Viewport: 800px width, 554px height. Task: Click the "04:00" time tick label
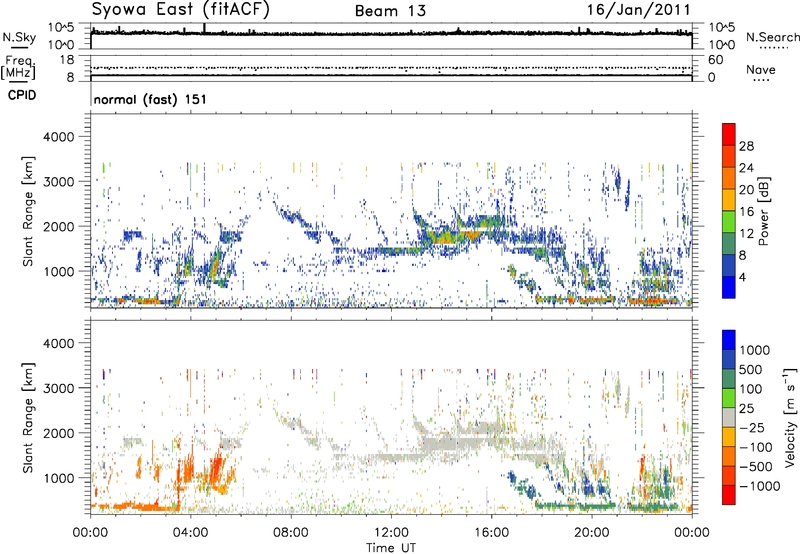pos(191,533)
